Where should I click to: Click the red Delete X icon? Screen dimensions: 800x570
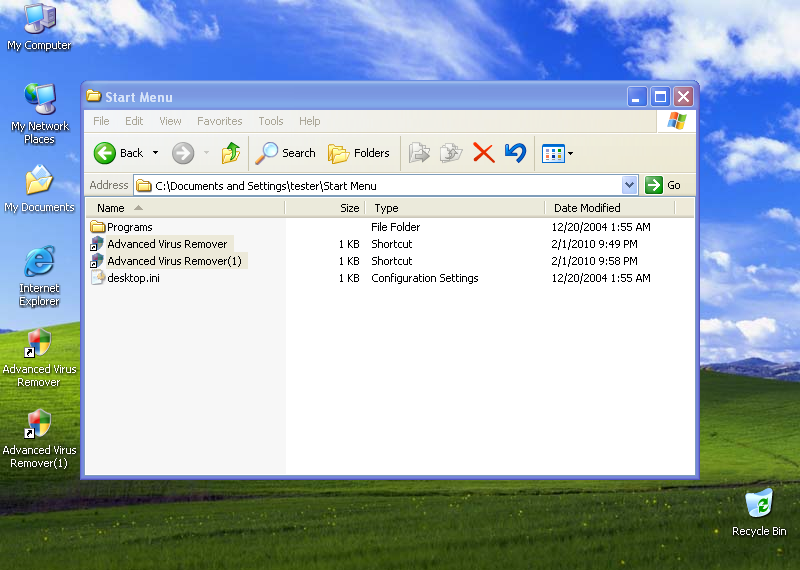[x=484, y=153]
